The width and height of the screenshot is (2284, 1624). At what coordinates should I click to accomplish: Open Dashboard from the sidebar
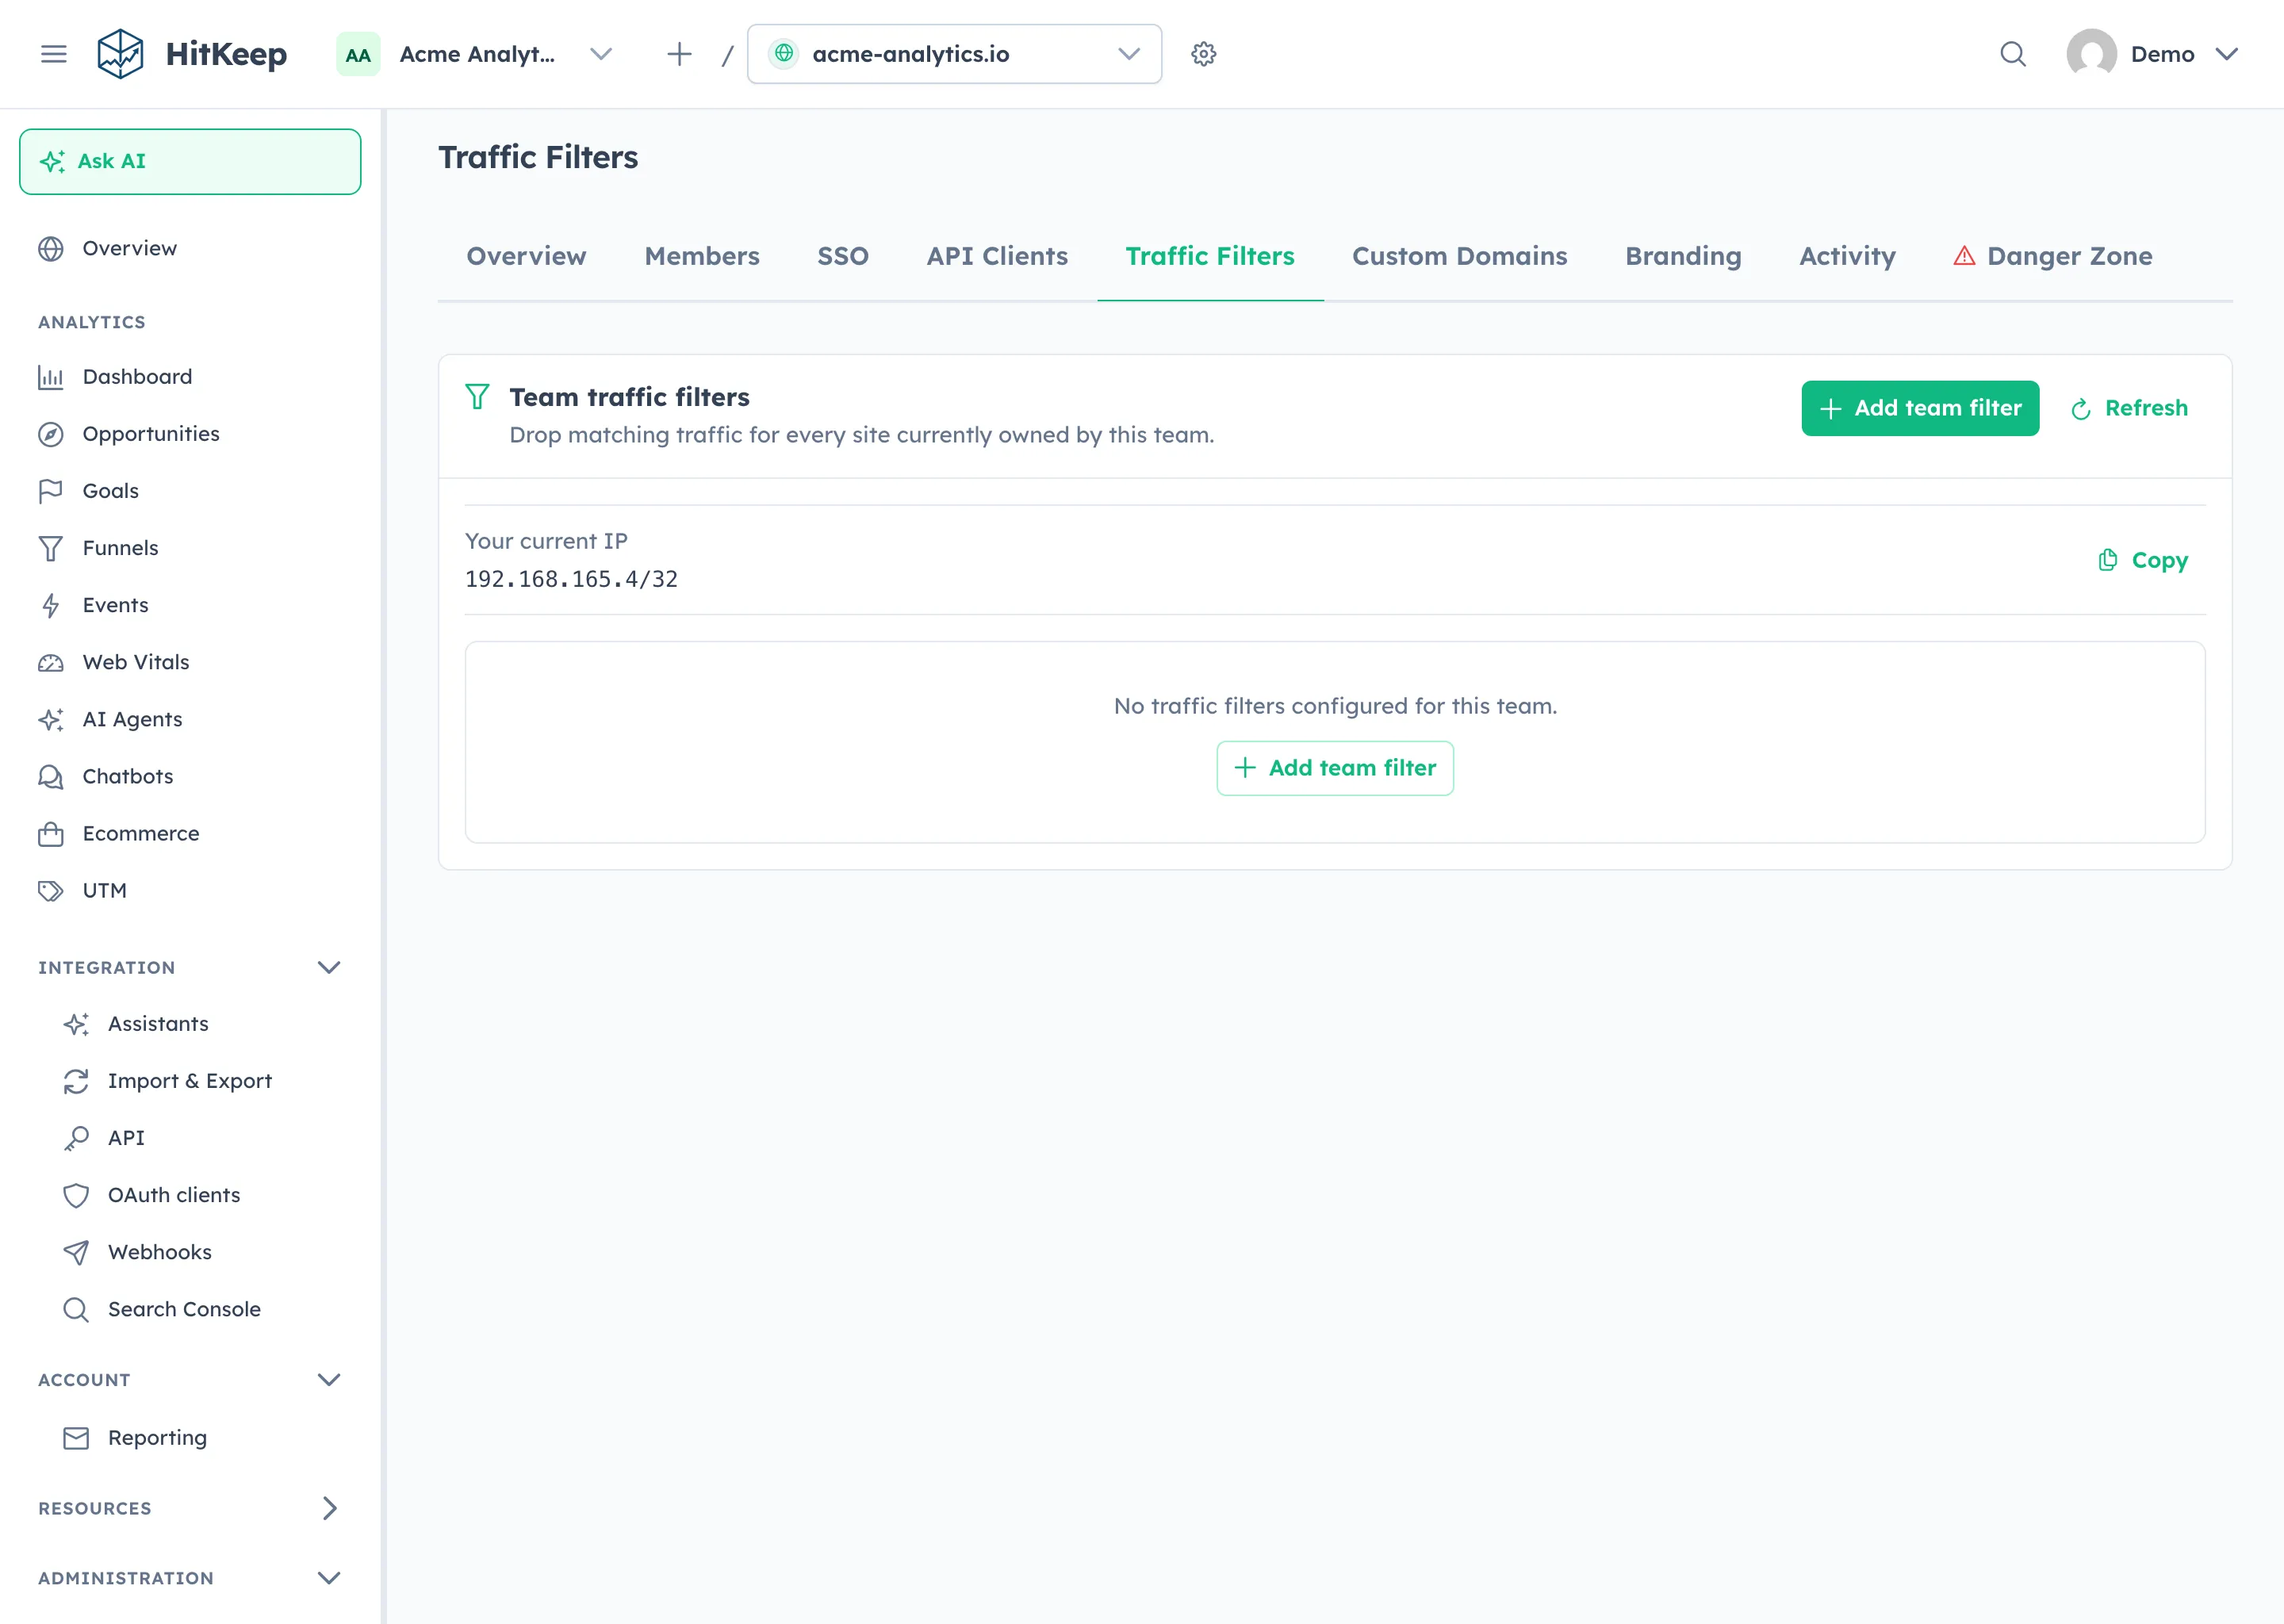(x=190, y=377)
